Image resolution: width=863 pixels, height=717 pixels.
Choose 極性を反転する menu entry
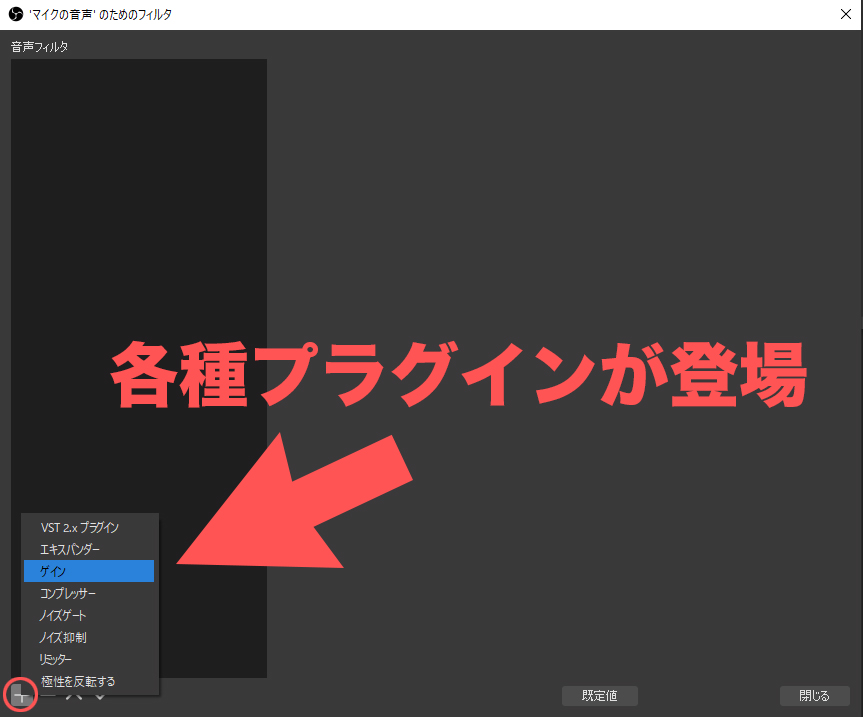[89, 681]
